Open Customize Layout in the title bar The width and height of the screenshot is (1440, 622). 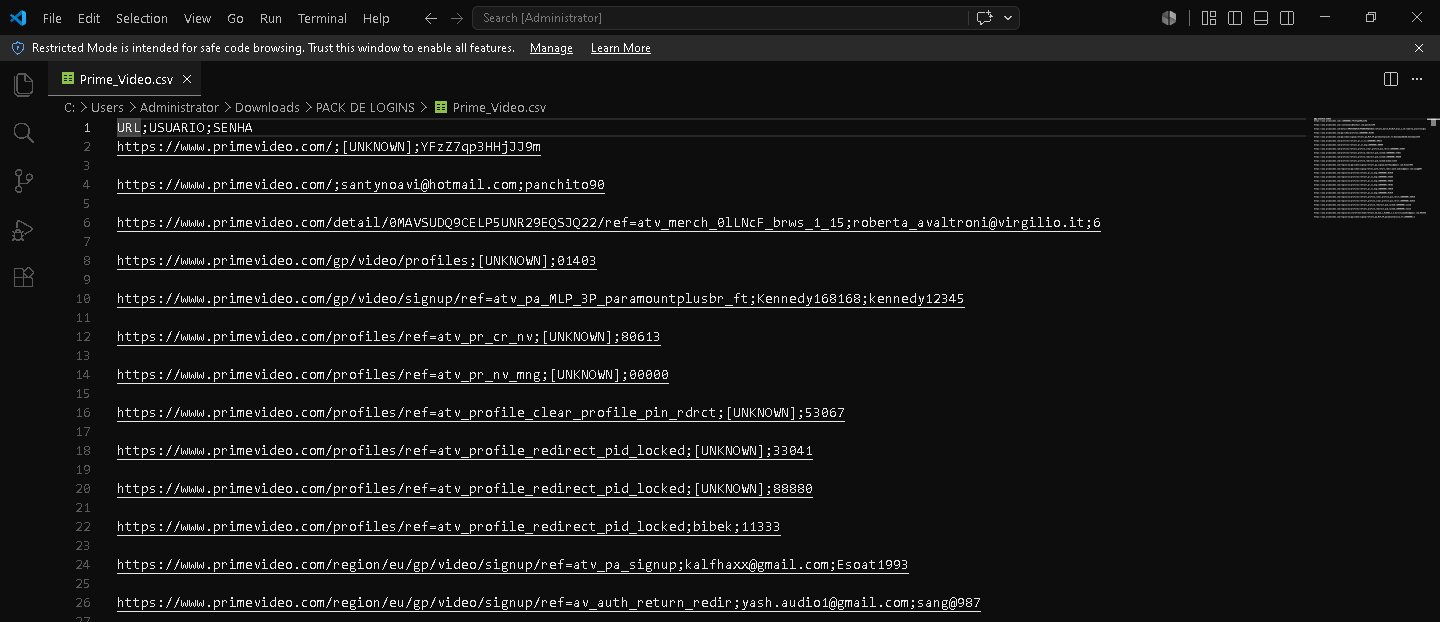(x=1209, y=18)
